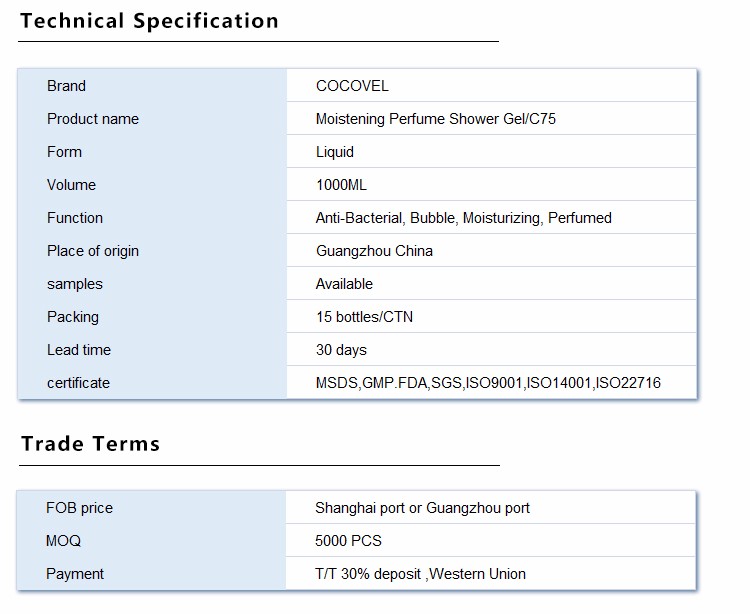The height and width of the screenshot is (614, 750).
Task: Click Moistening Perfume Shower Gel/C75 text
Action: 436,119
